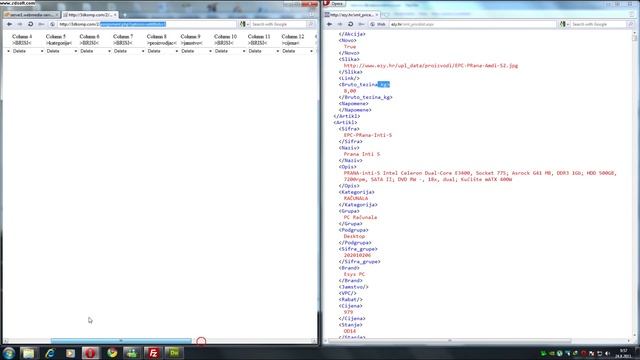Image resolution: width=640 pixels, height=360 pixels.
Task: Go forward in the left browser window
Action: tap(20, 24)
